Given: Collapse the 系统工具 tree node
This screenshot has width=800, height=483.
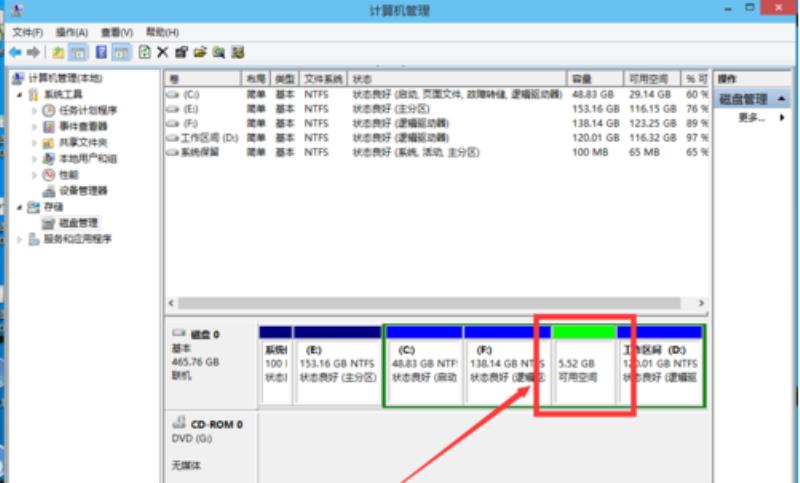Looking at the screenshot, I should (19, 95).
